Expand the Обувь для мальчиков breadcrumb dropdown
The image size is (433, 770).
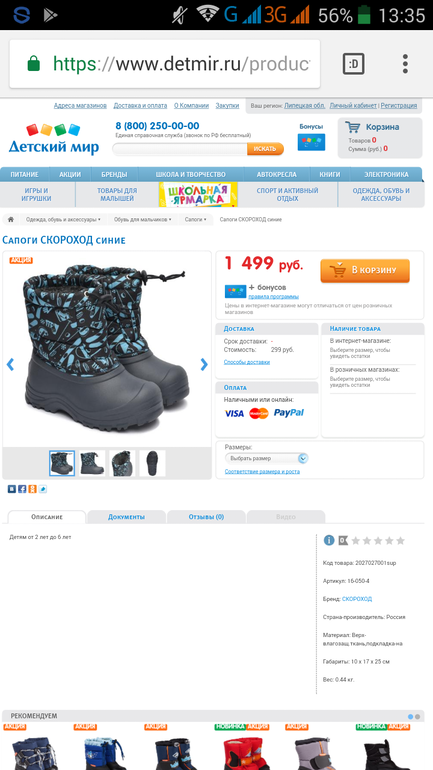pos(143,220)
